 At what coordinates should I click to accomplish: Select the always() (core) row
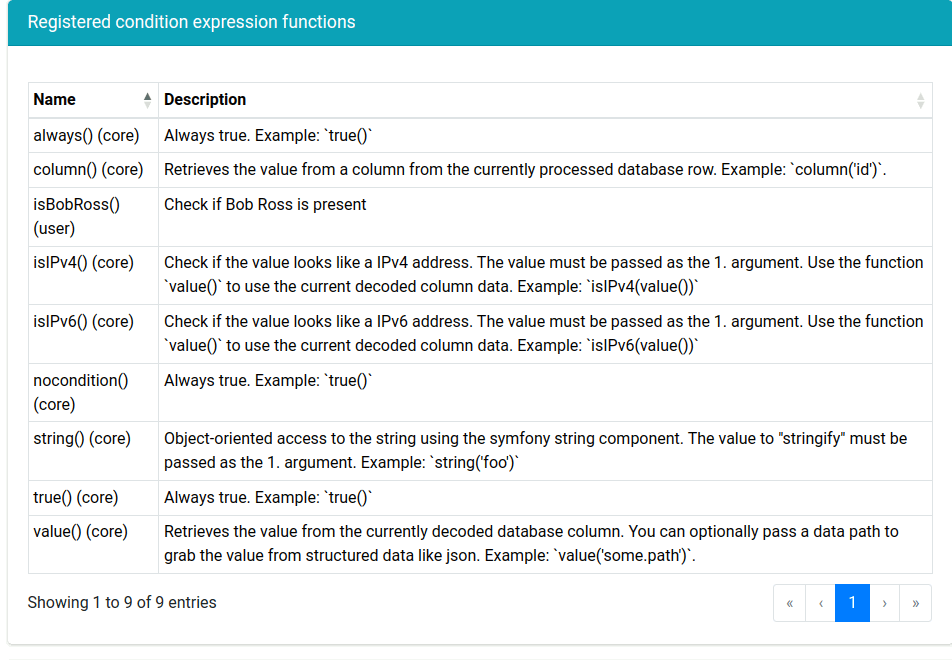480,135
